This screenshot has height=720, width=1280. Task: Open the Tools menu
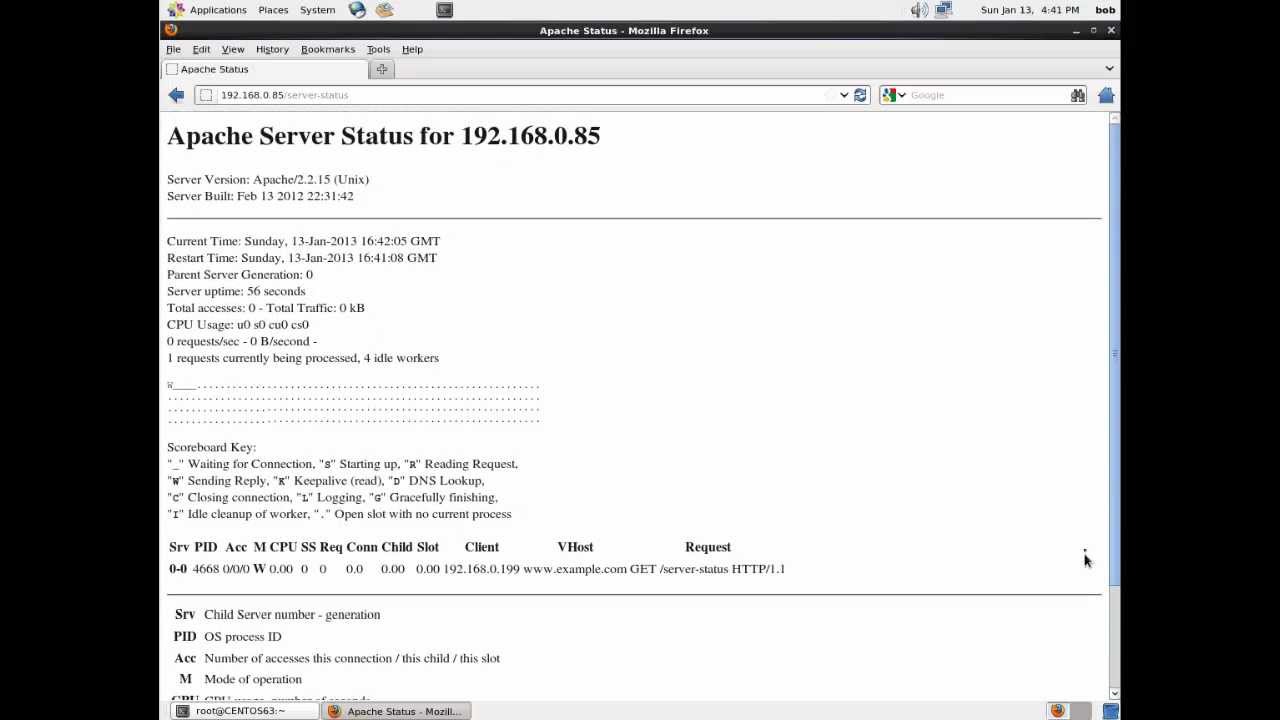pos(378,49)
